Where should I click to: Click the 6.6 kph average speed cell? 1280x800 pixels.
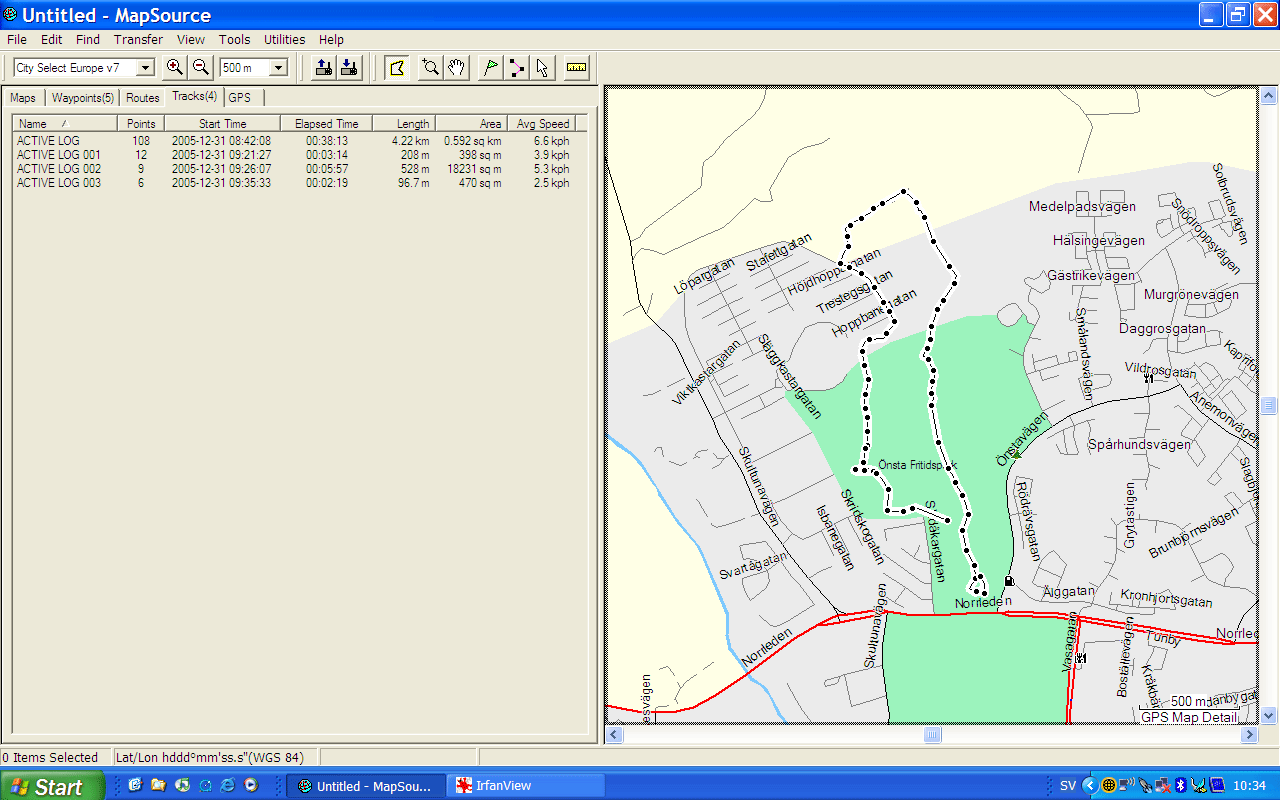tap(551, 141)
